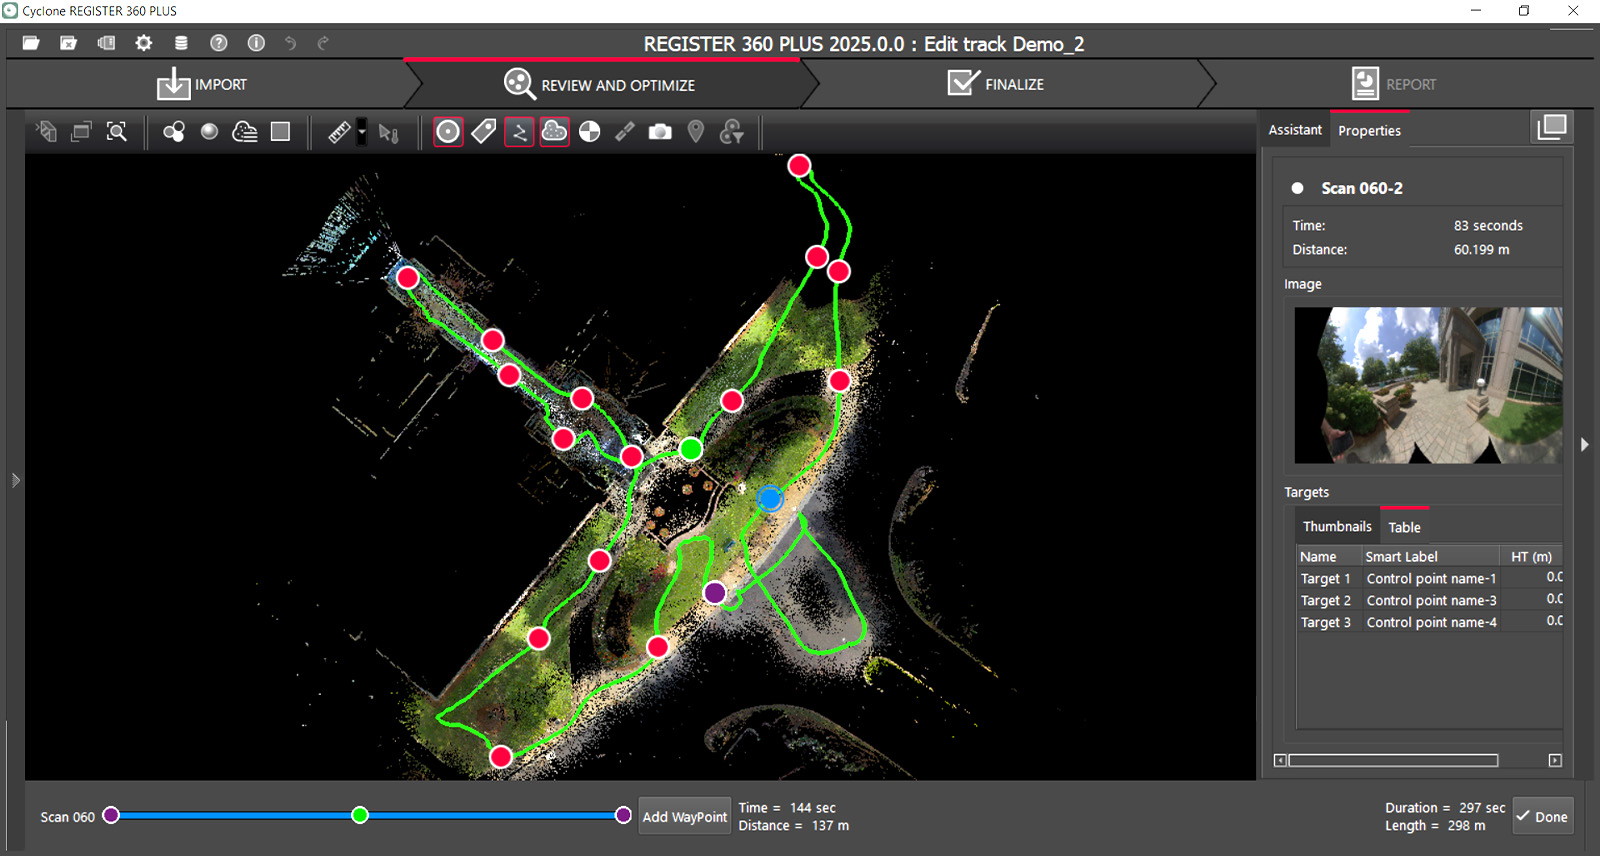
Task: Select the Target 3 row
Action: tap(1430, 622)
